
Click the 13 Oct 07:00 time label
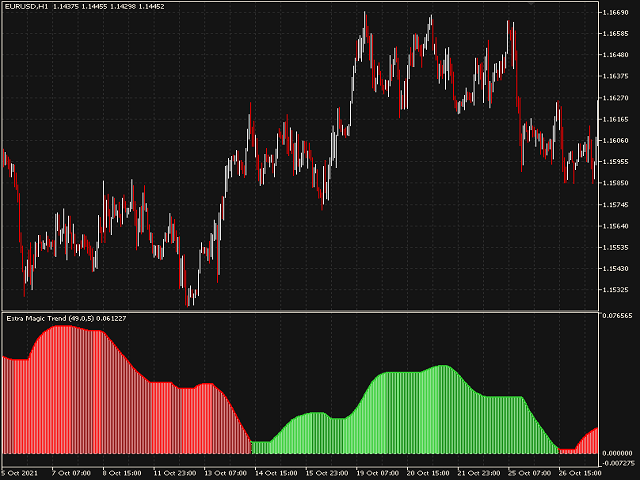(225, 473)
